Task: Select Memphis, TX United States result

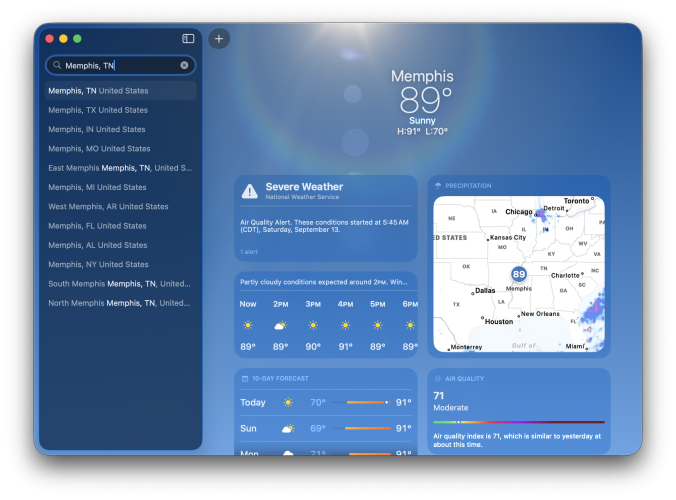Action: tap(98, 110)
